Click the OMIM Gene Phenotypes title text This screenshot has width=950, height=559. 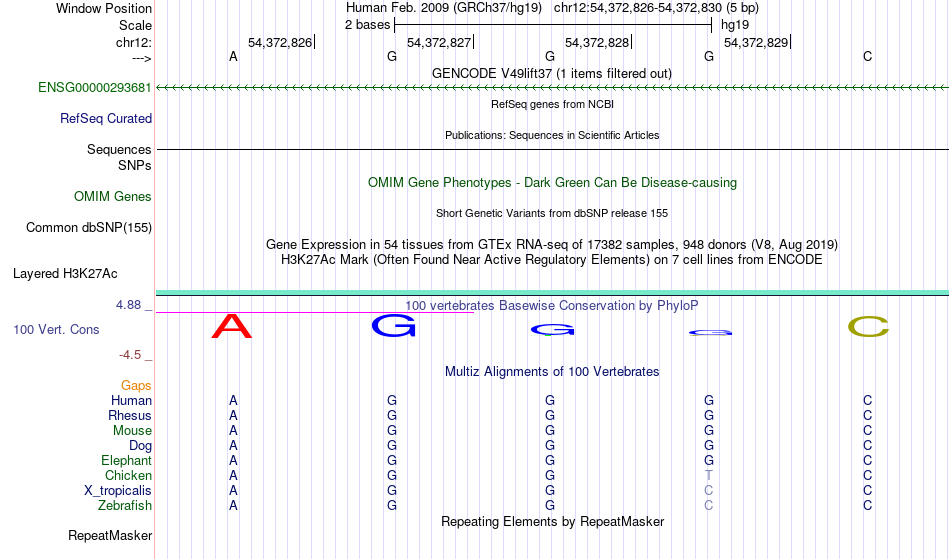[x=552, y=183]
